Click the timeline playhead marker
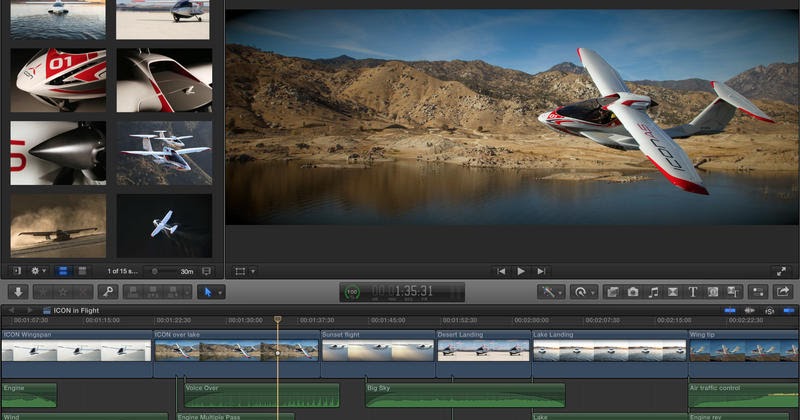 point(278,319)
